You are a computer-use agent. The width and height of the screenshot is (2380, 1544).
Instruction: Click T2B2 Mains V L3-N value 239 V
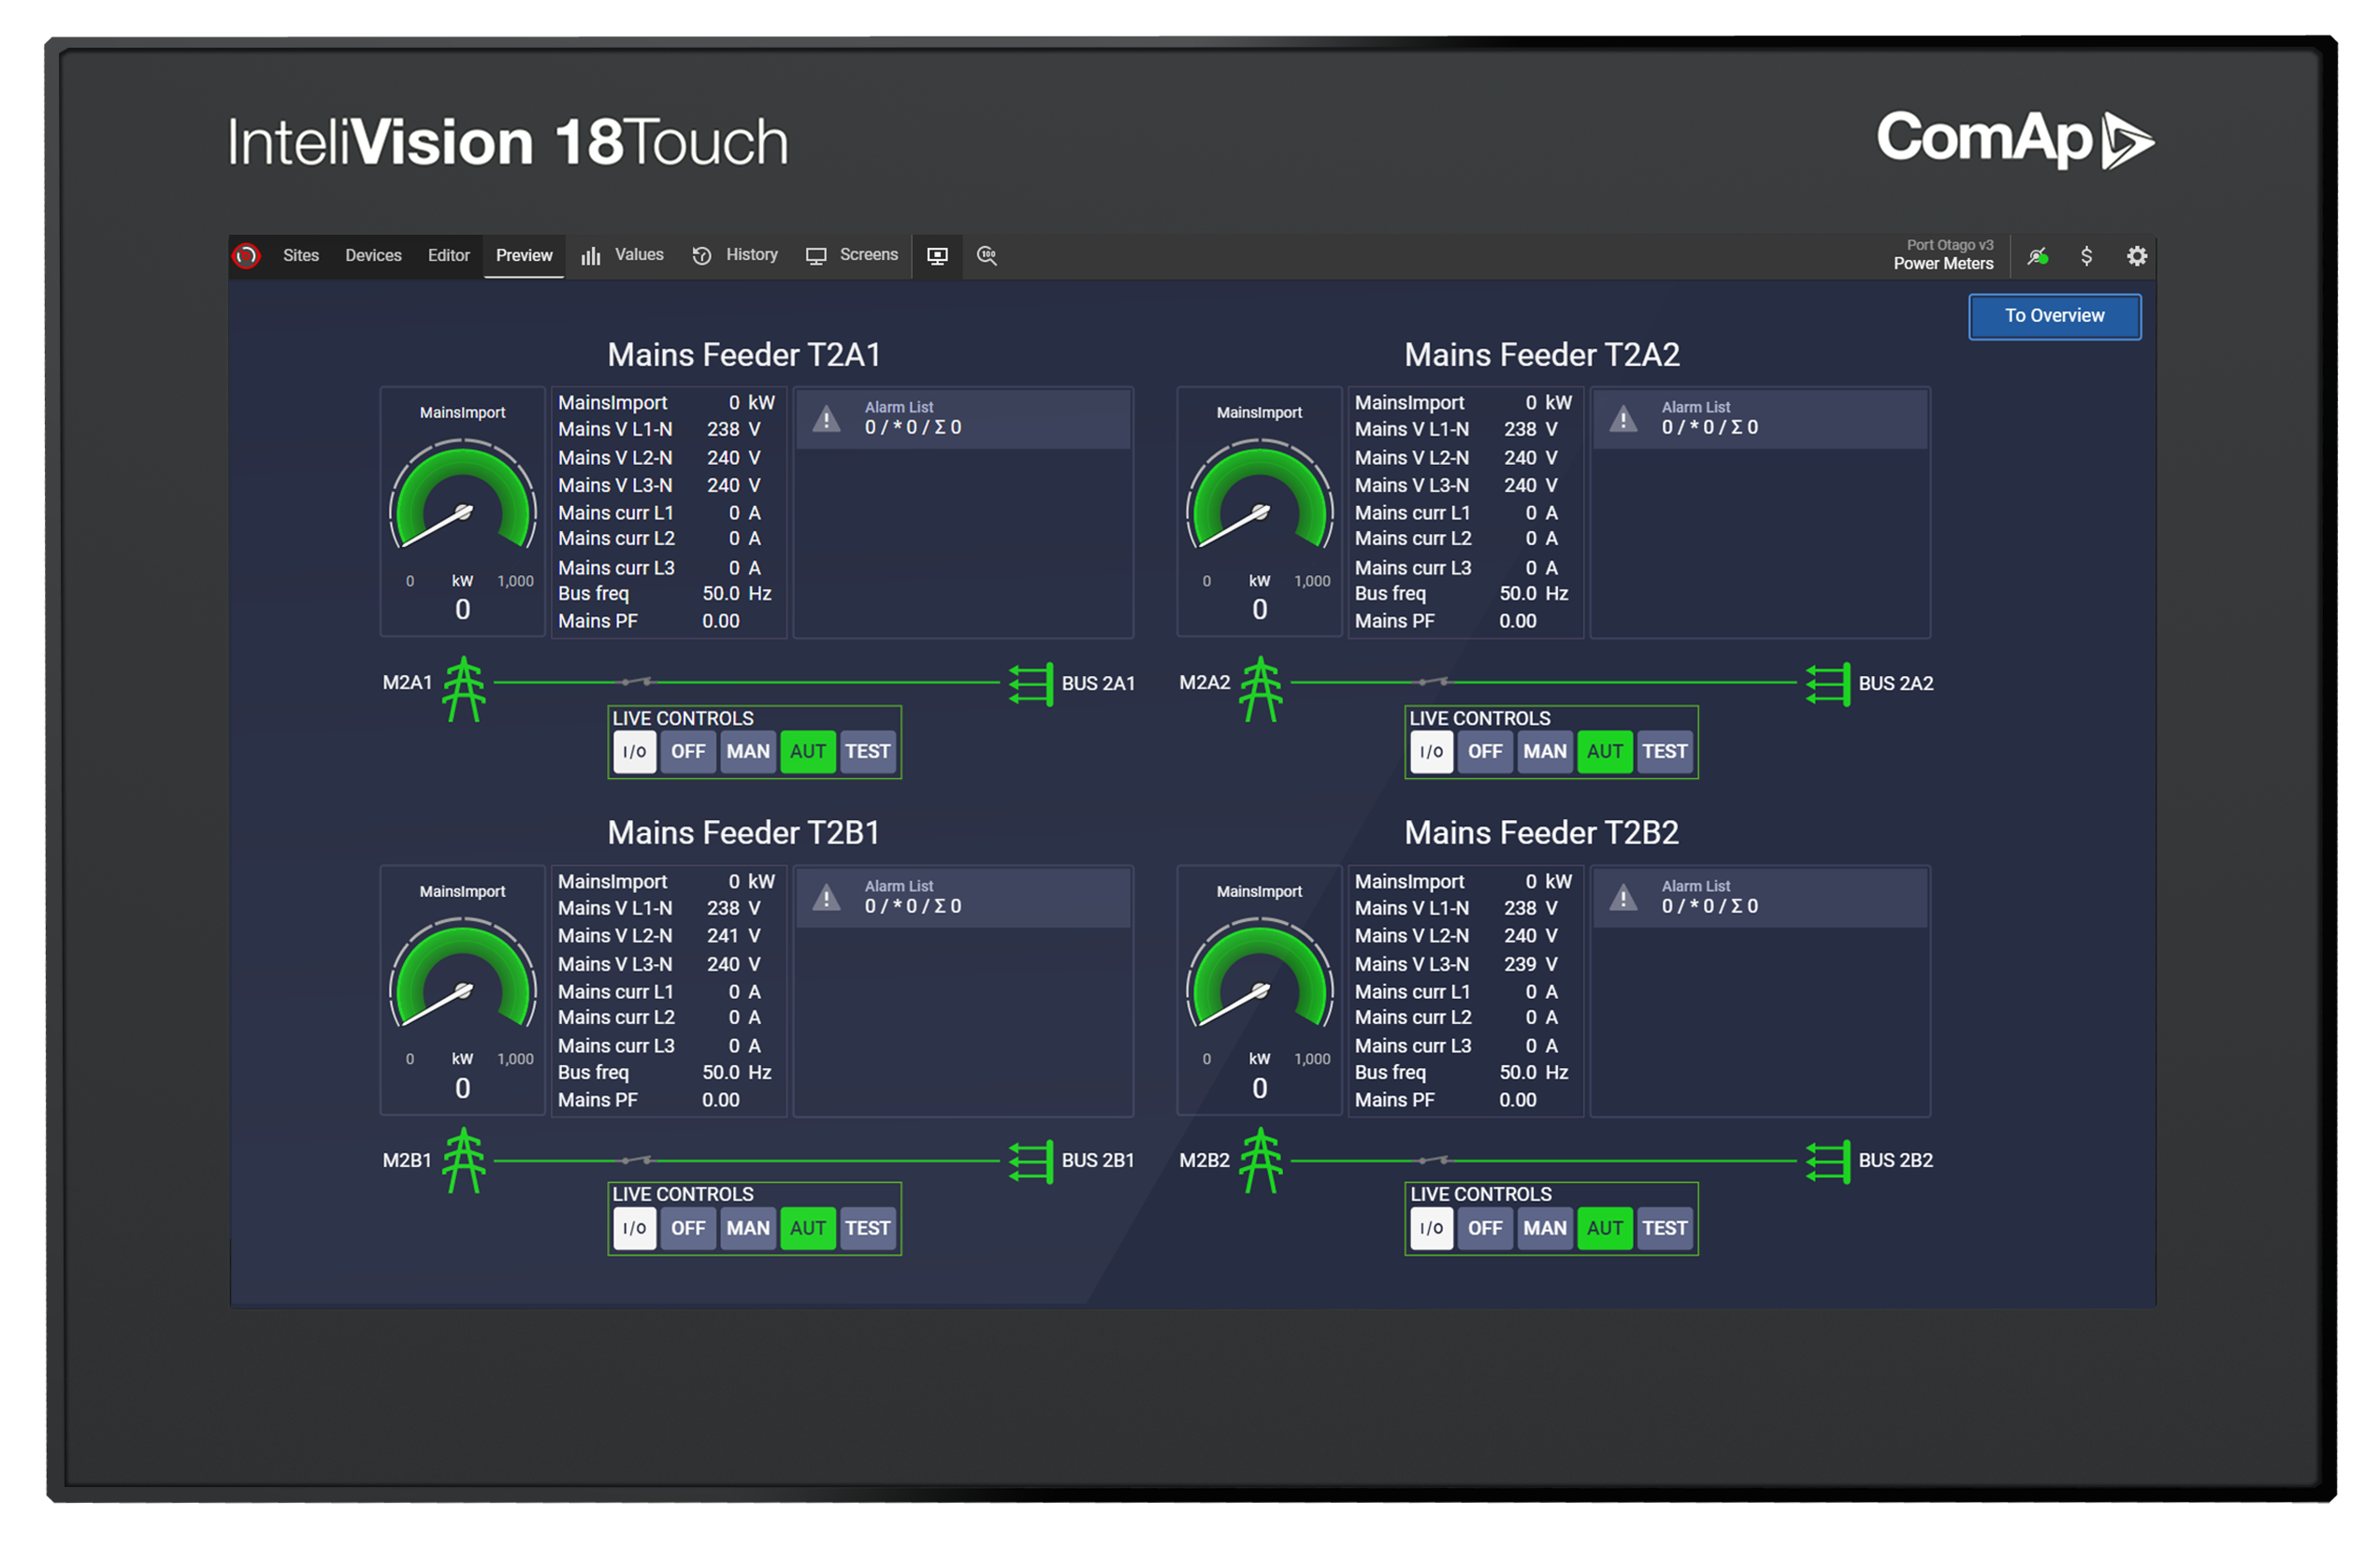click(1531, 965)
